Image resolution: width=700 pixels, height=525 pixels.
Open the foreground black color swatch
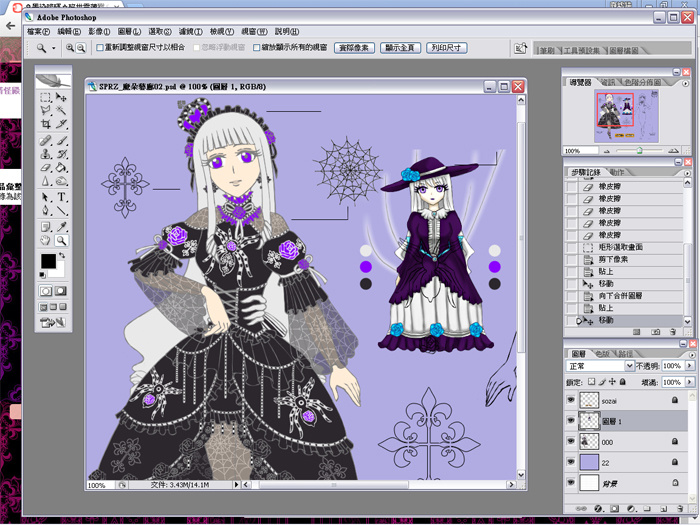coord(48,261)
